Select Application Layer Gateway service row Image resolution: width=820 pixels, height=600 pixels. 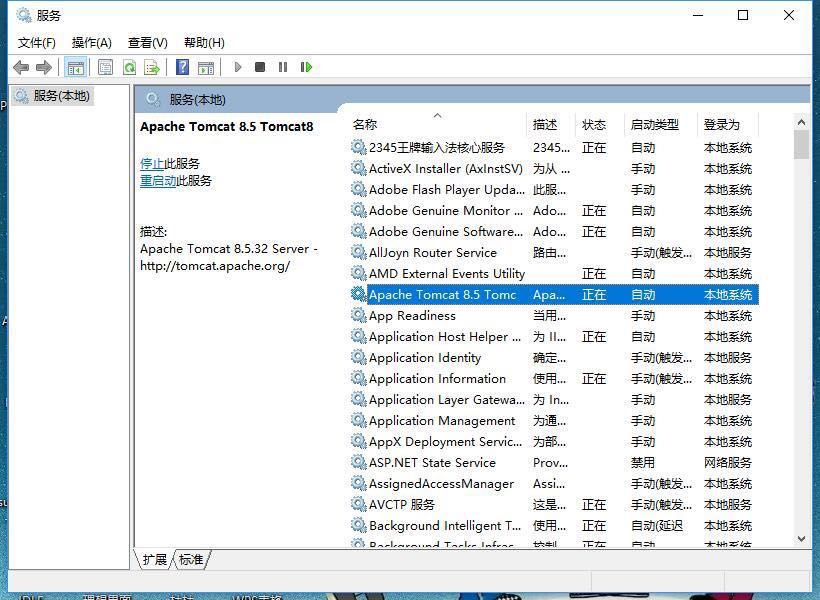[553, 400]
